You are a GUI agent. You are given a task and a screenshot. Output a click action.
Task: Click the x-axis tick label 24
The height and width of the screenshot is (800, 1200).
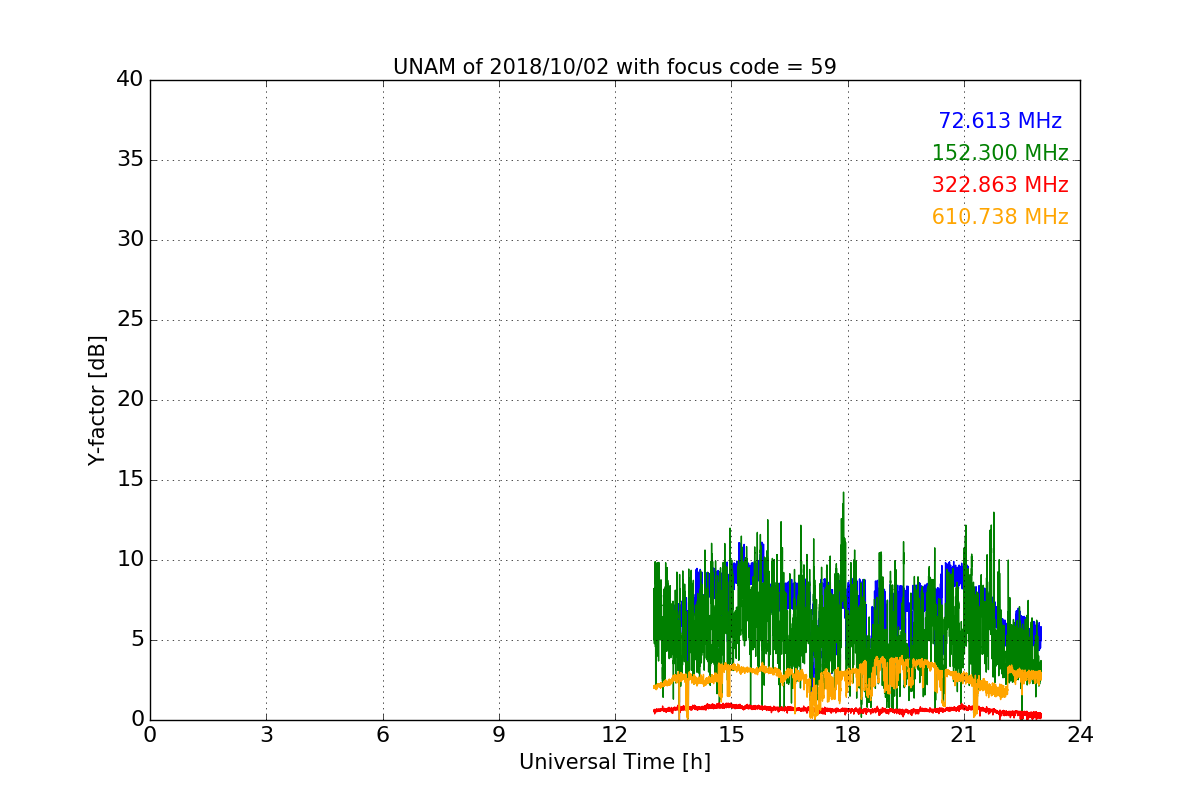point(1080,735)
